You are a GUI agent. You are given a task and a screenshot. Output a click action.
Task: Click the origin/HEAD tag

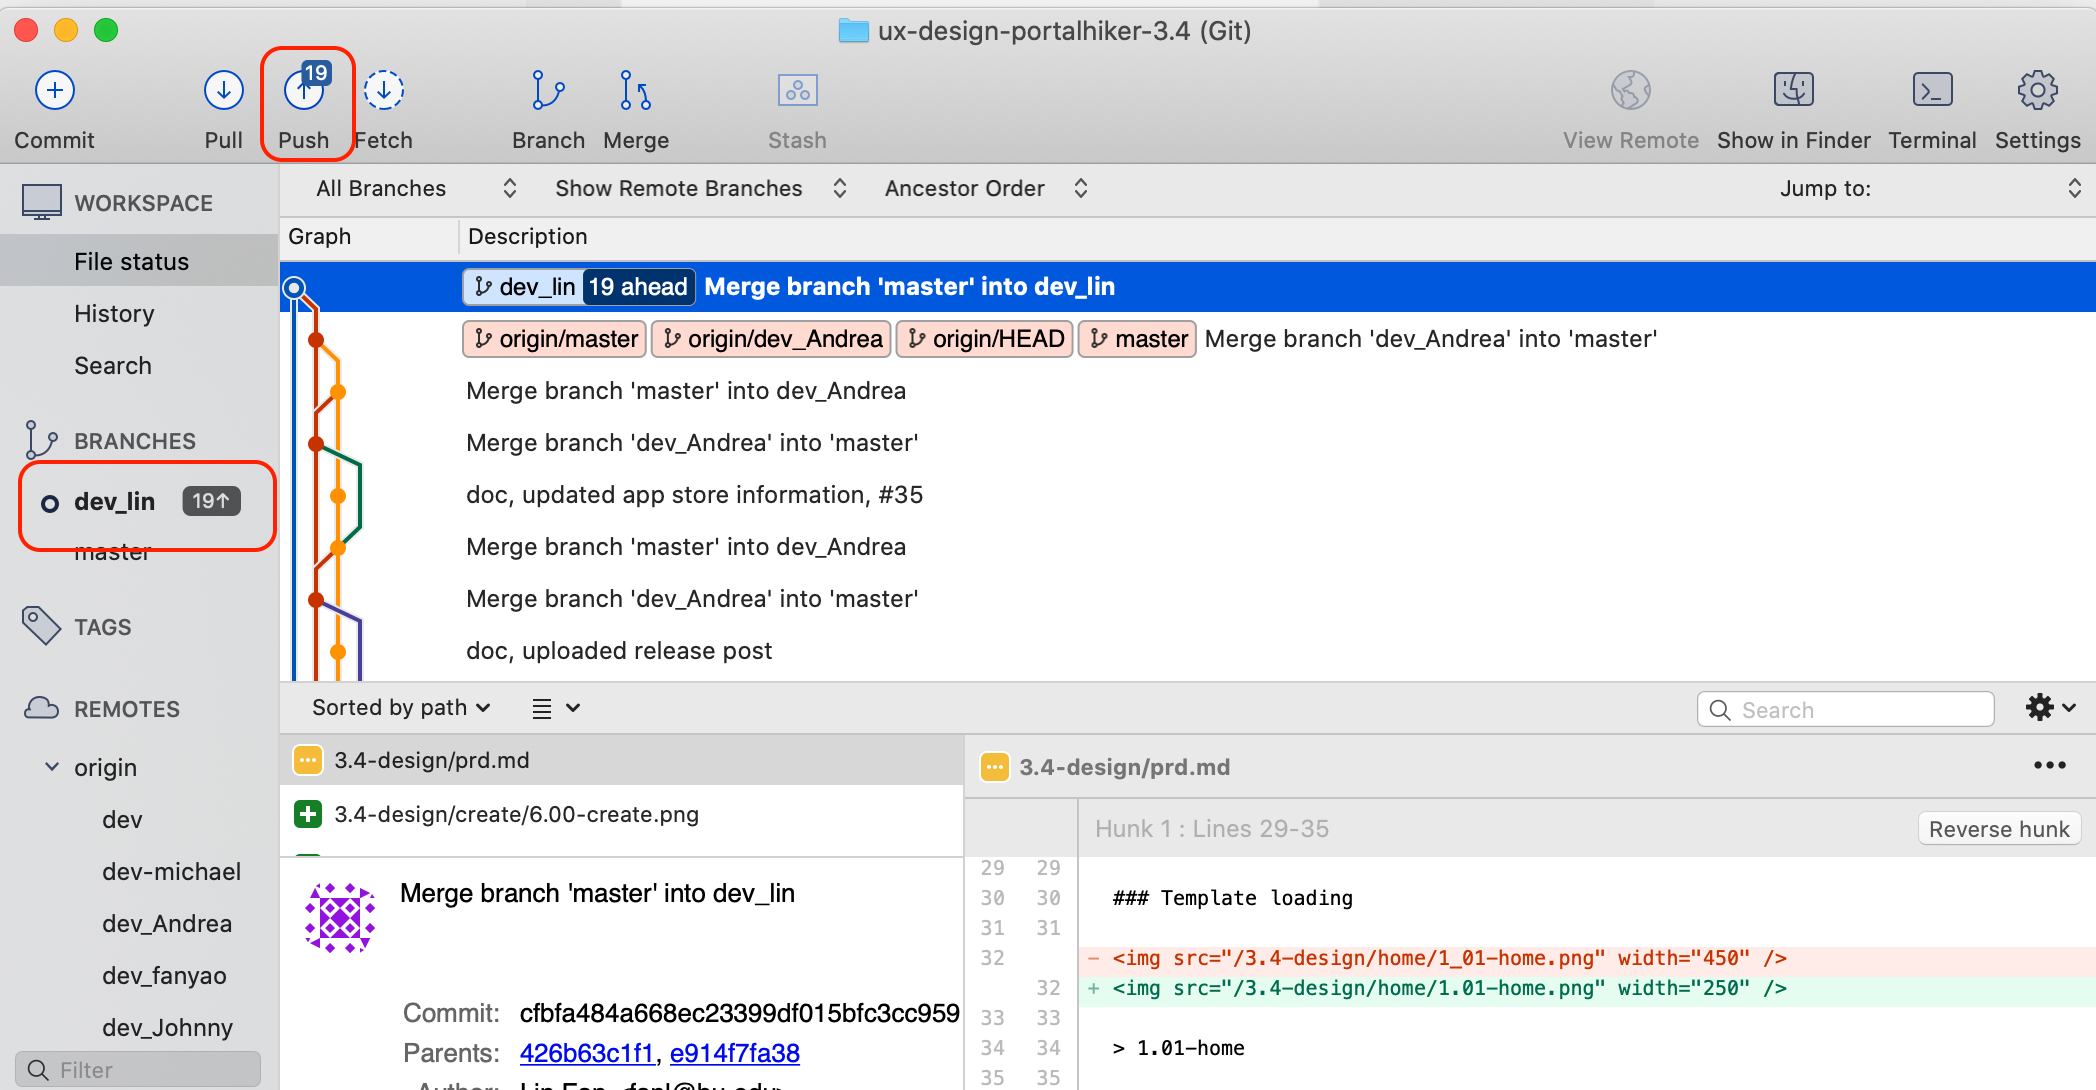[x=985, y=339]
